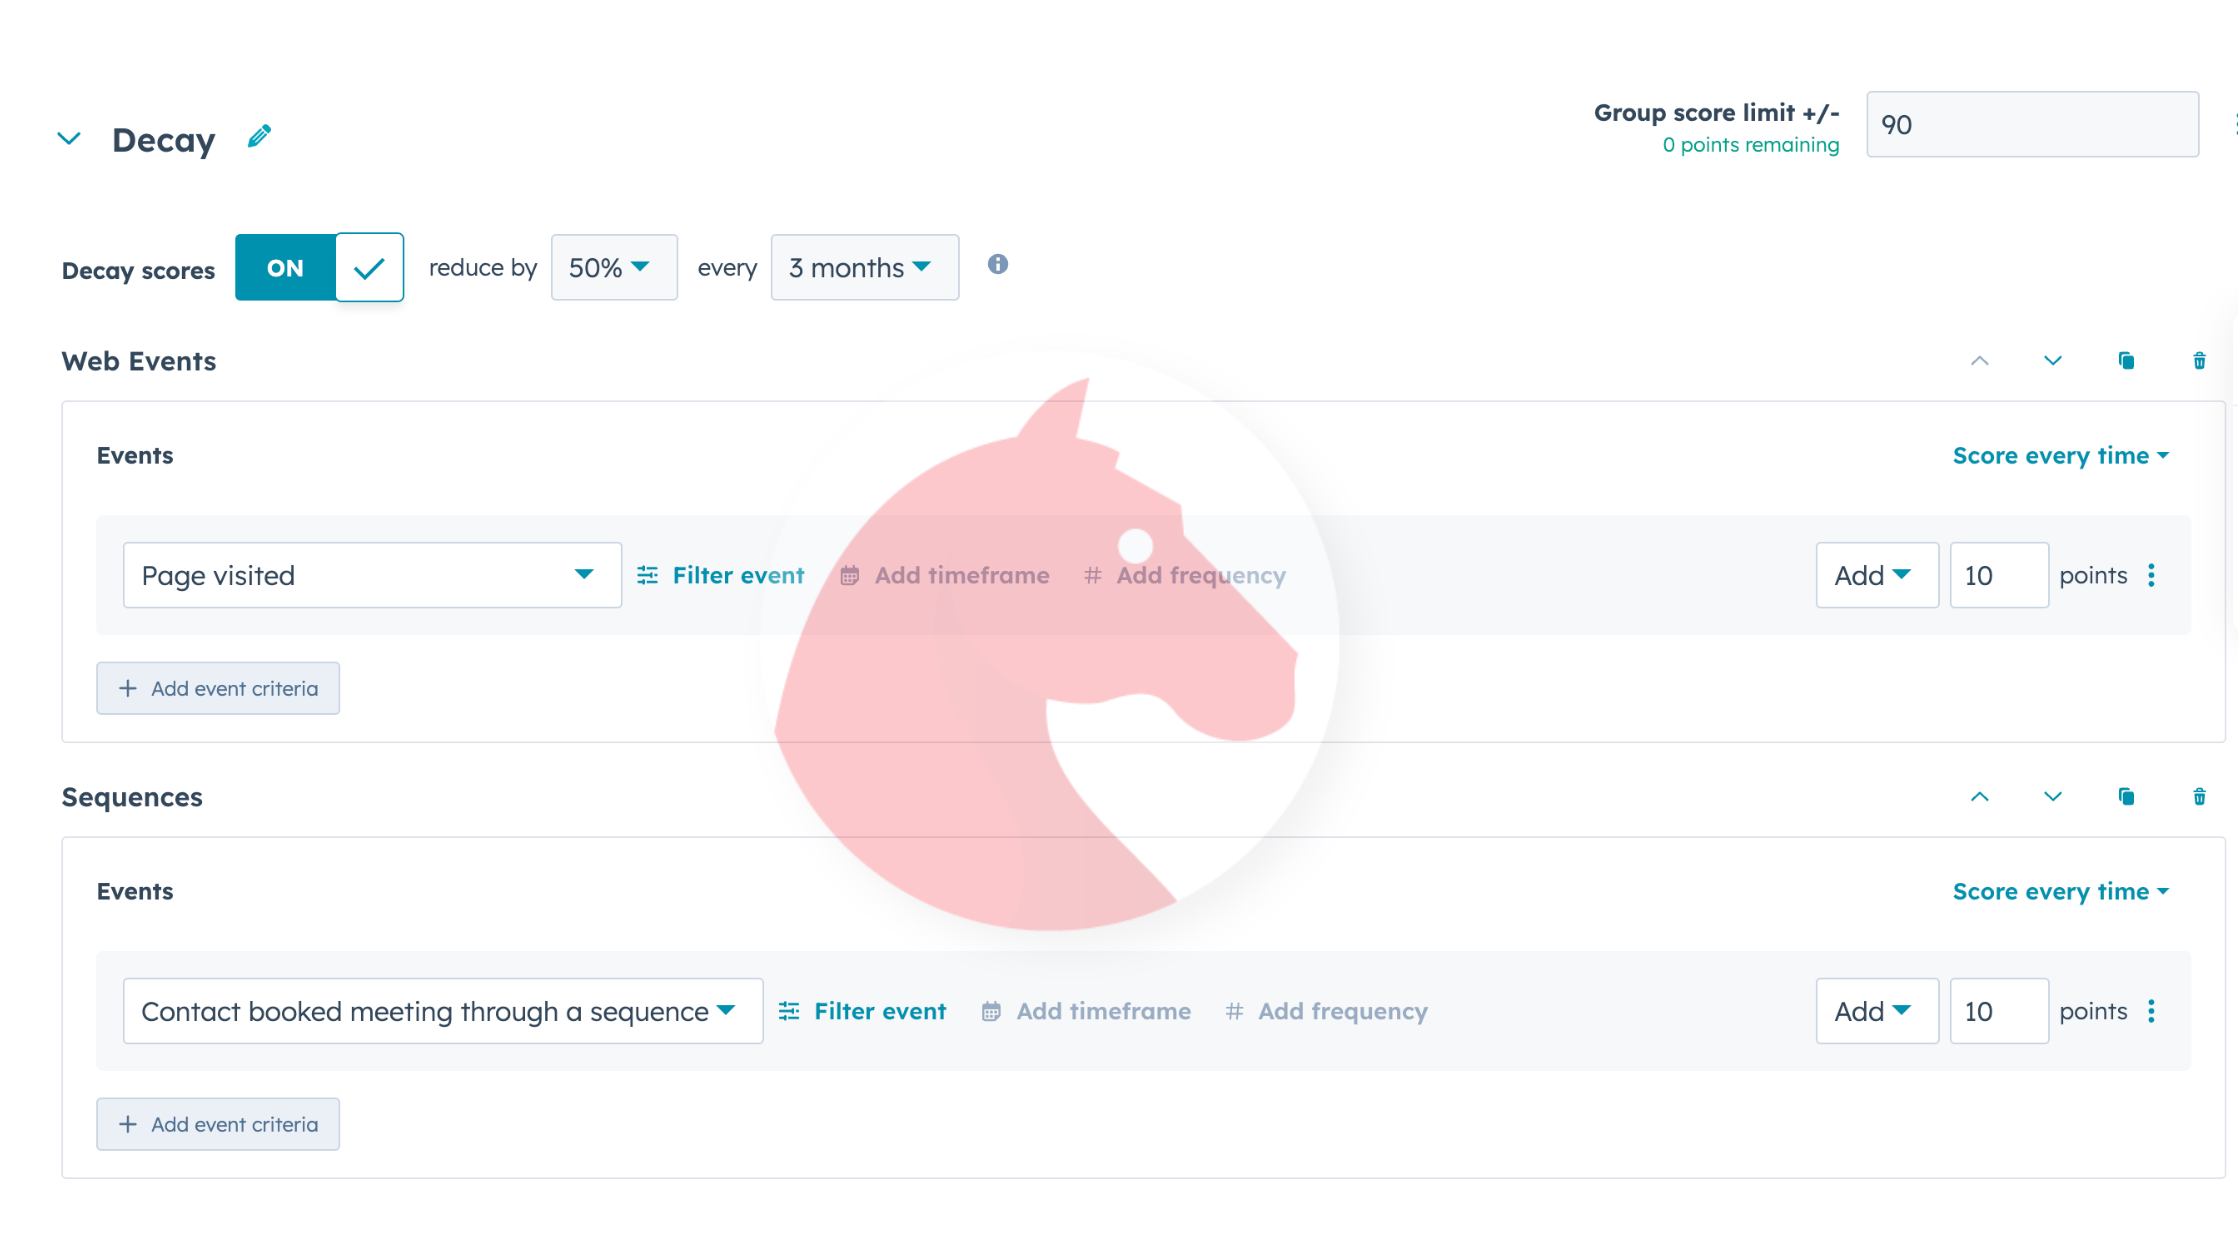Open the every 3 months dropdown

864,267
